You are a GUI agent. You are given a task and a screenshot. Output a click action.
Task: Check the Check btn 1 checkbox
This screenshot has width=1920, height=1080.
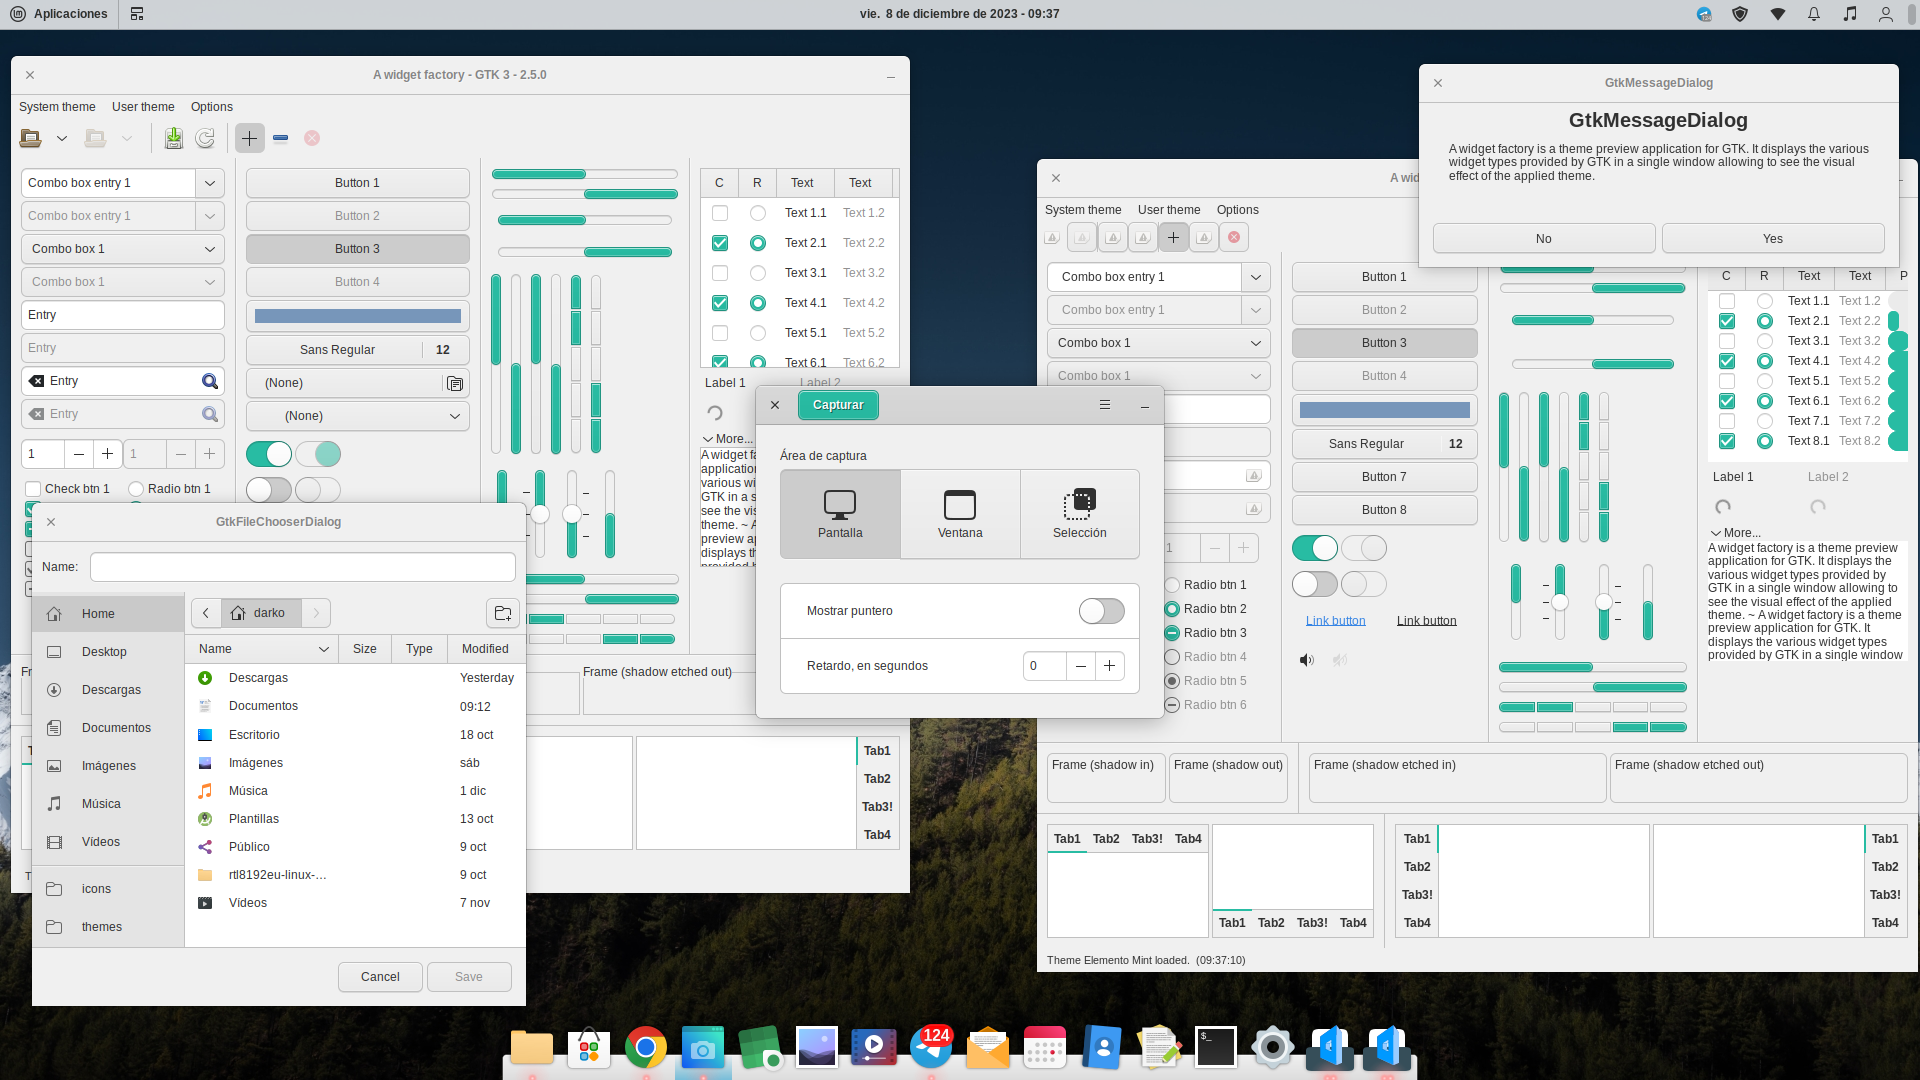point(33,489)
